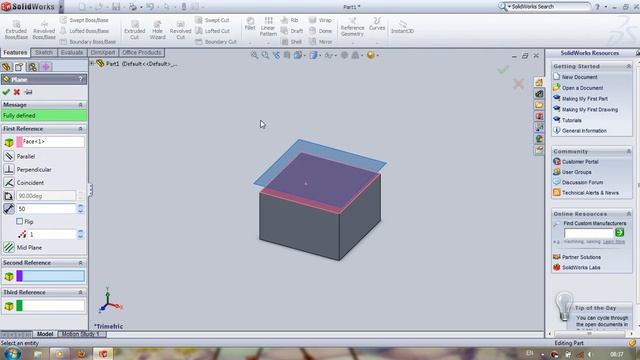Screen dimensions: 640x360
Task: Select the Linear Pattern tool
Action: (268, 27)
